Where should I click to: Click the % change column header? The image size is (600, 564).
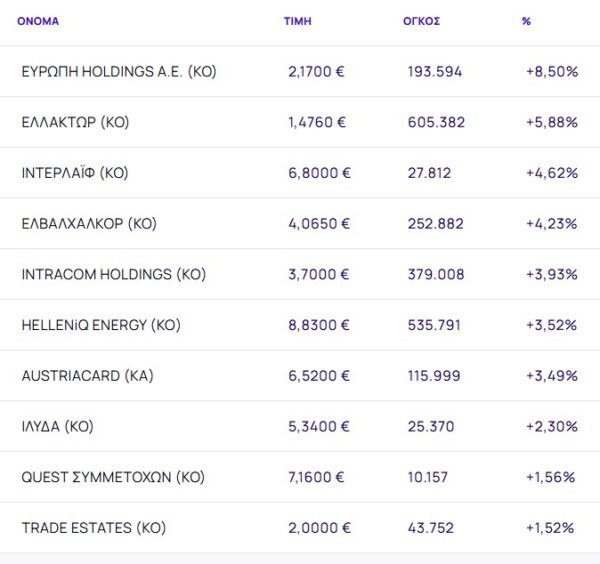point(526,21)
